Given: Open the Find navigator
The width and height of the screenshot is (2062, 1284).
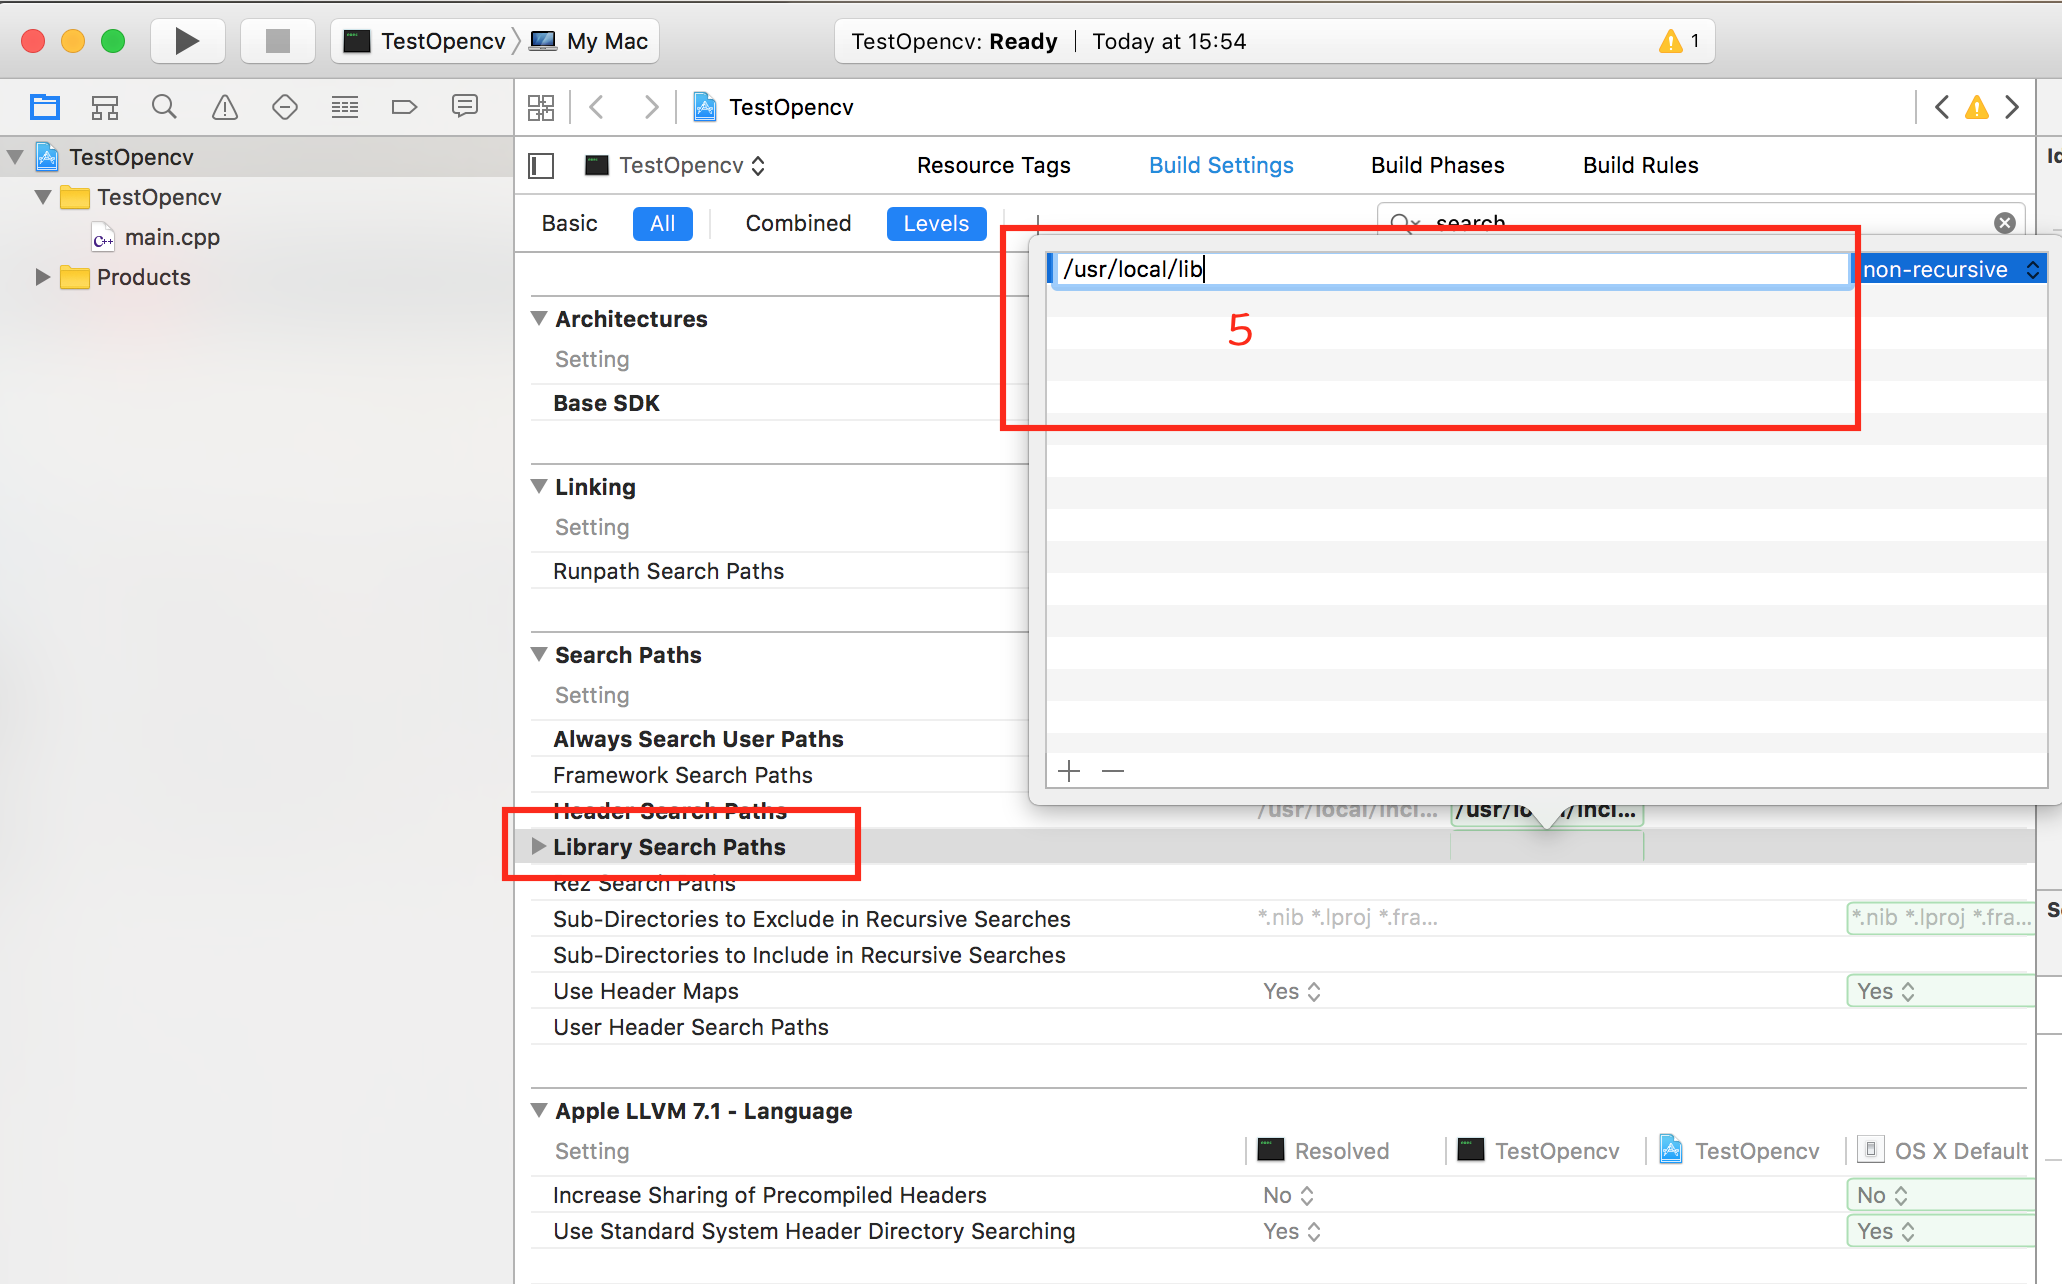Looking at the screenshot, I should pyautogui.click(x=165, y=107).
